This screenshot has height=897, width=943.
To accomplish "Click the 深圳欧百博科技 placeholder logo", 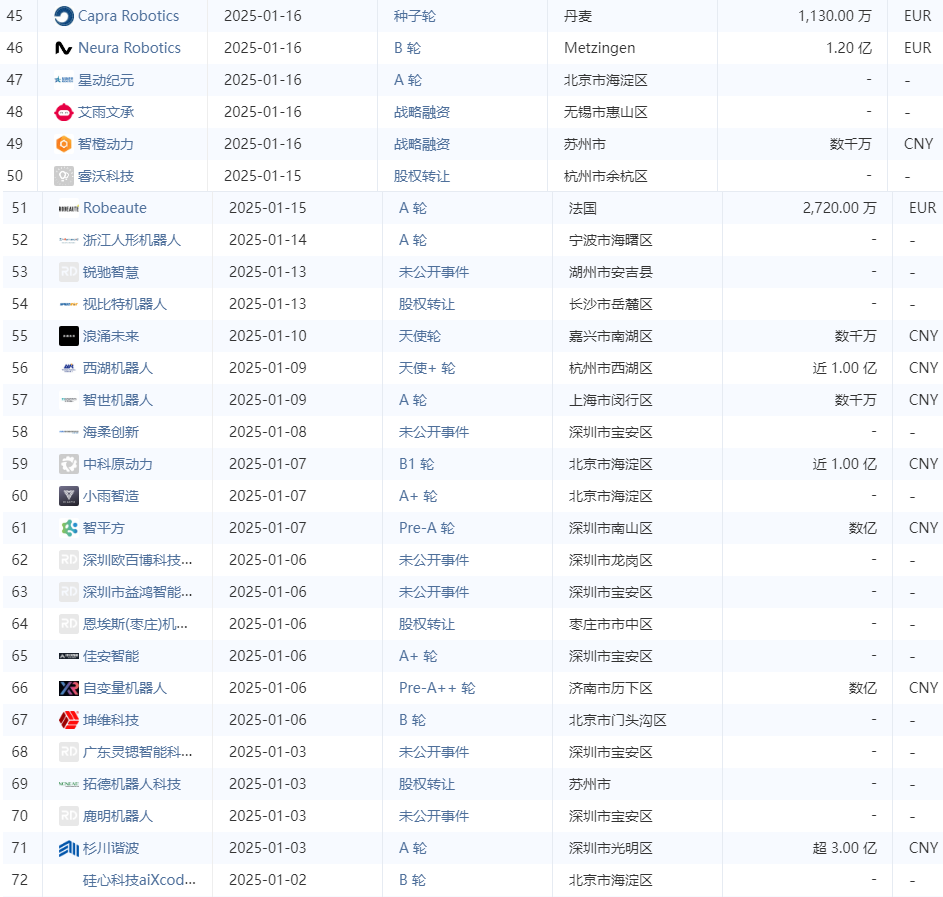I will (69, 560).
